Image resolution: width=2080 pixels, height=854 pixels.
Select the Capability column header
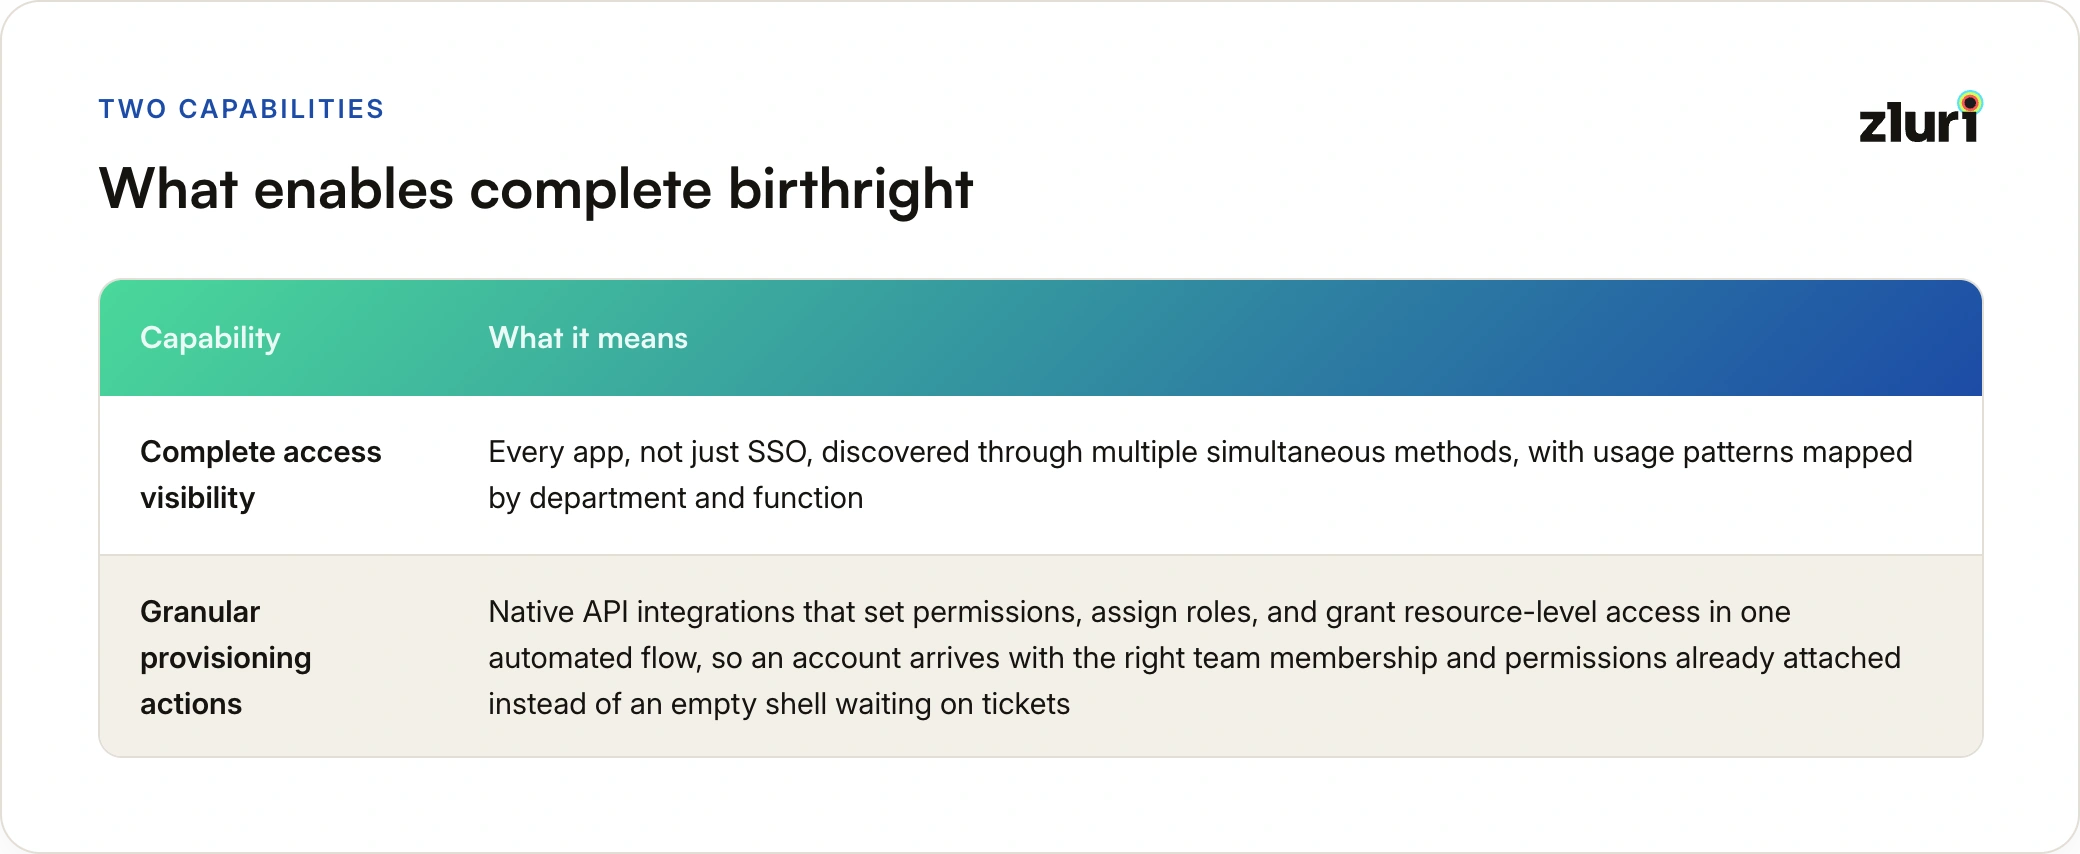[x=210, y=338]
